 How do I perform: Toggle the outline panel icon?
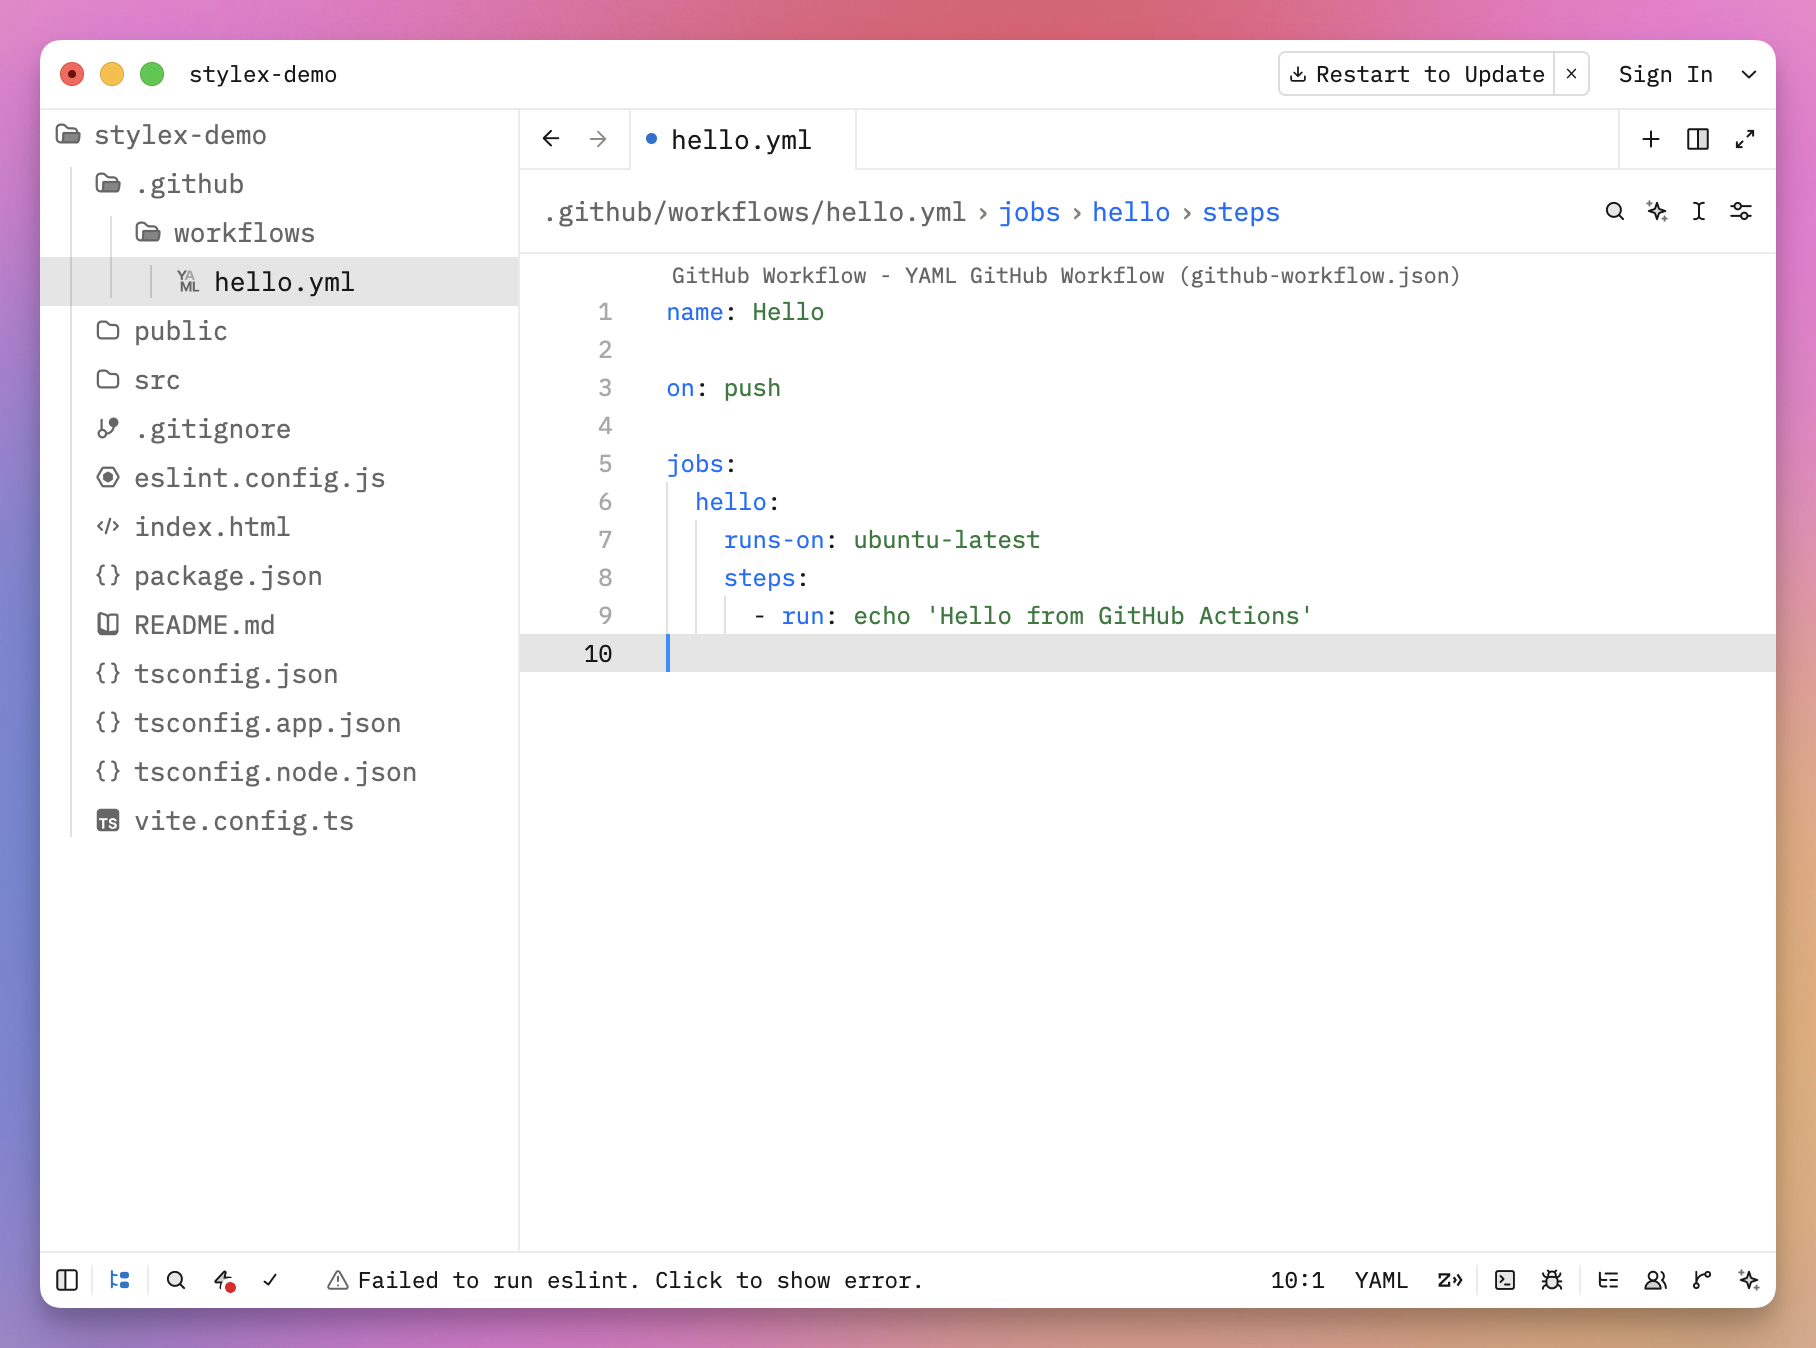pyautogui.click(x=1608, y=1280)
